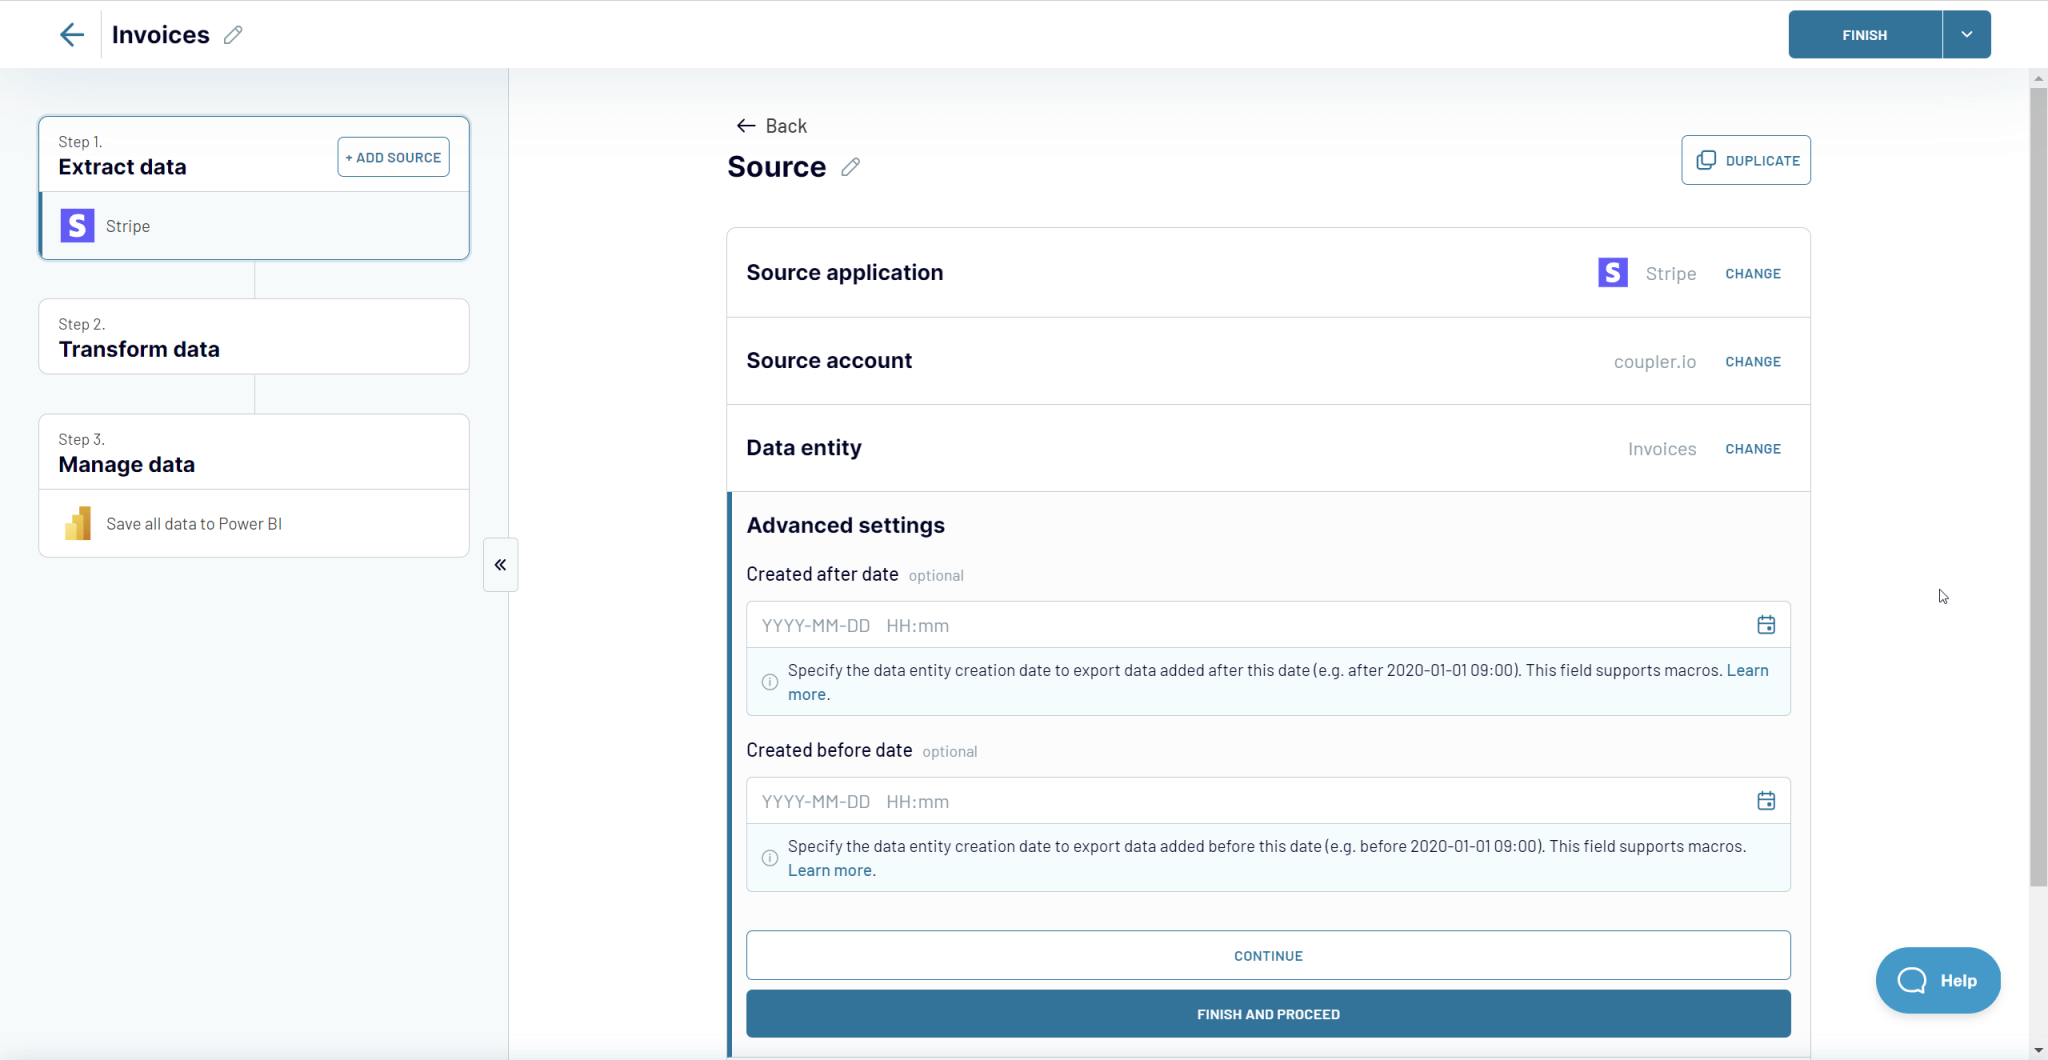Open calendar picker for Created before date
2048x1060 pixels.
point(1766,800)
